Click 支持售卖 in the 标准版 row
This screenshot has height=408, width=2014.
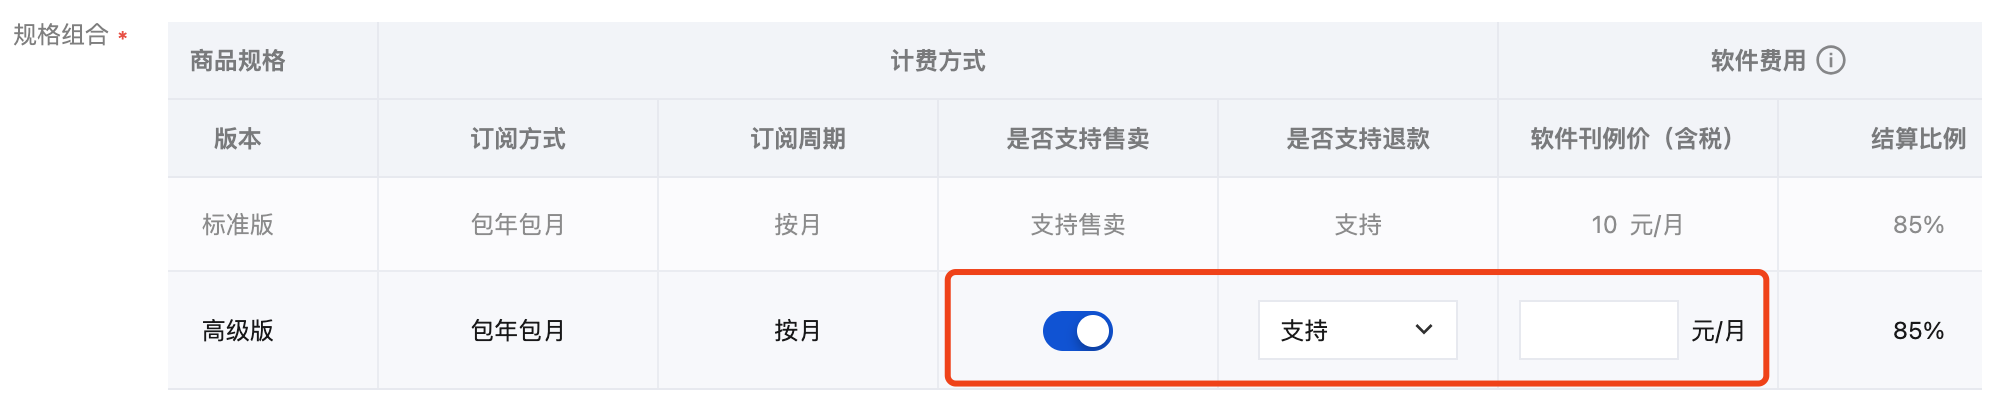(x=1077, y=225)
